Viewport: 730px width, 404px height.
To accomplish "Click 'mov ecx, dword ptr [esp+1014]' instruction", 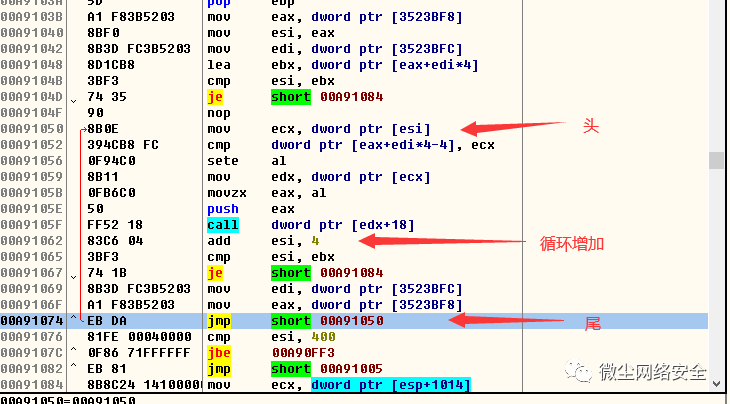I will tap(339, 385).
